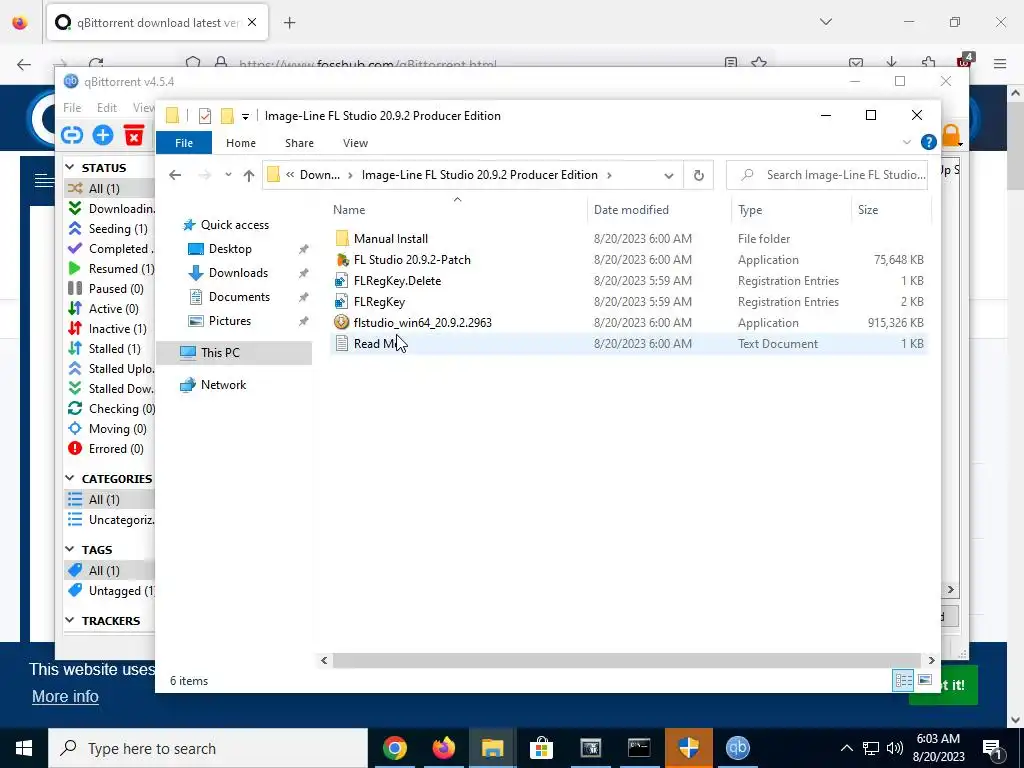Open the Command Prompt taskbar icon
This screenshot has height=768, width=1024.
pos(639,748)
